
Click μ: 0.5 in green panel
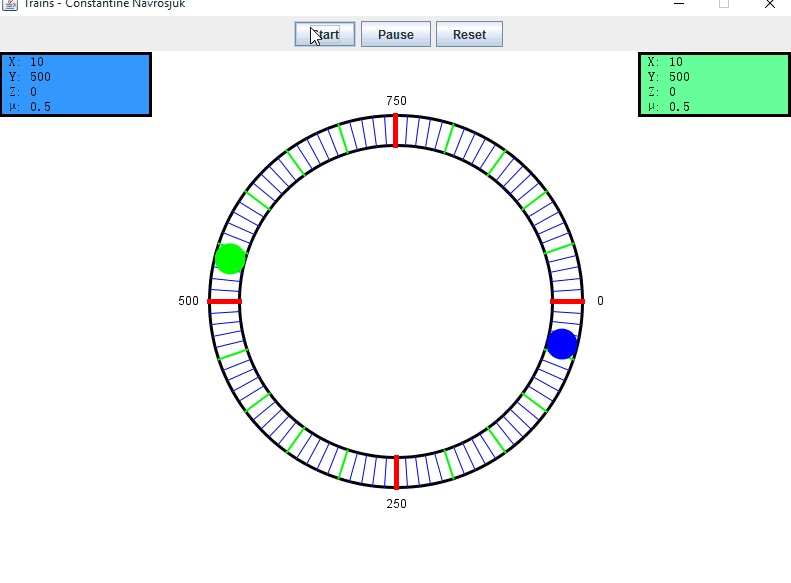(x=669, y=107)
